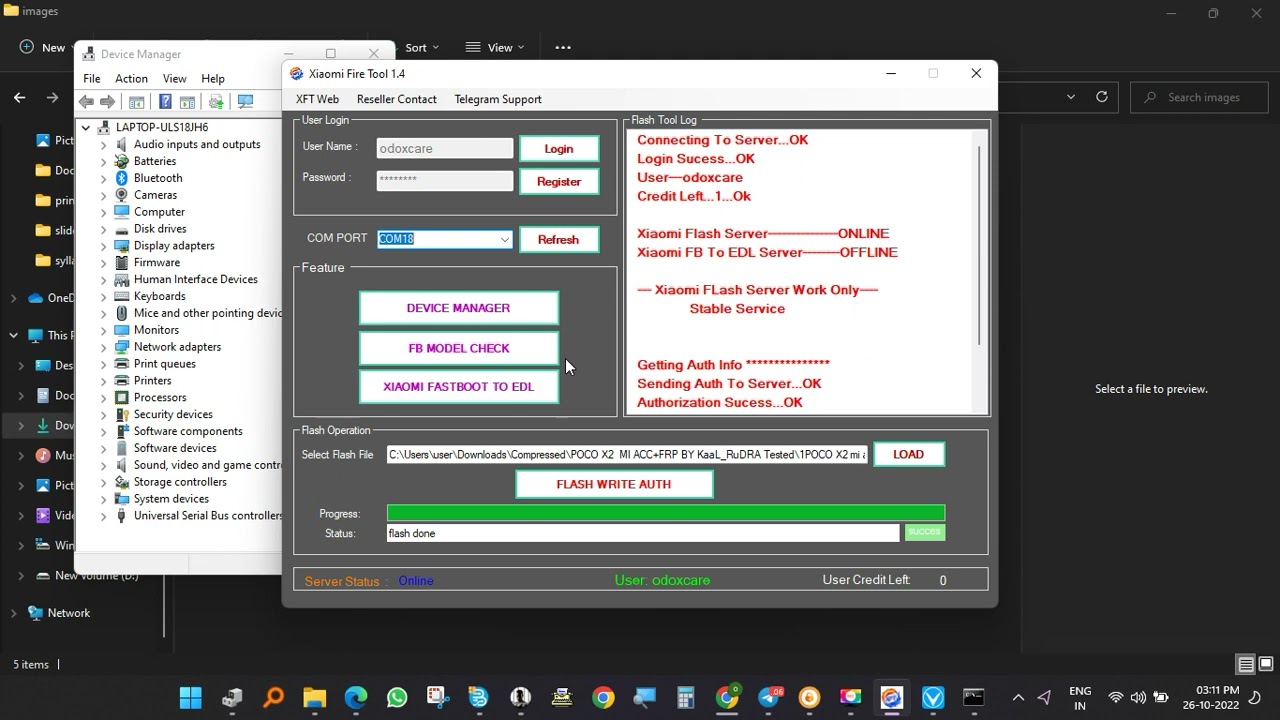Select the Keyboards entry in device tree

point(160,297)
